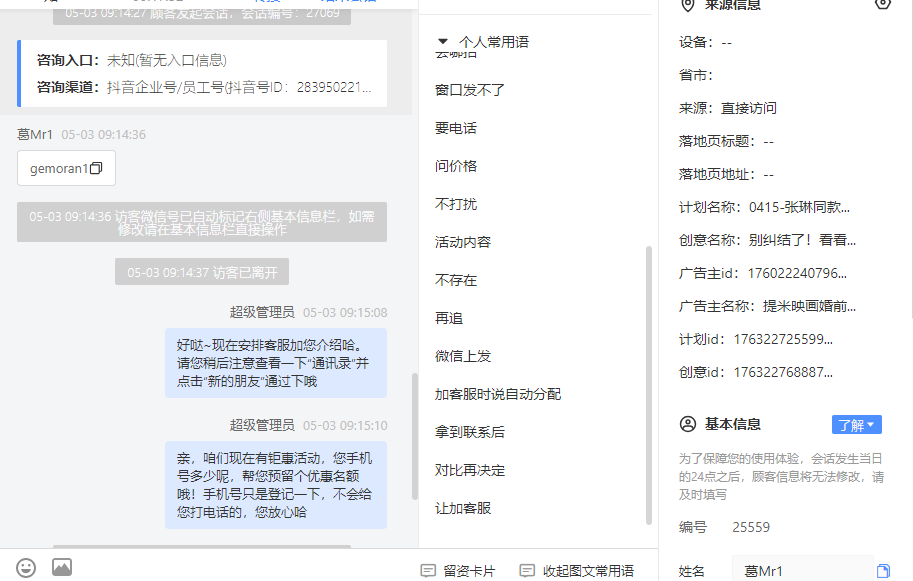Click the 计划名称 0415-张琳同款 value

pos(799,207)
